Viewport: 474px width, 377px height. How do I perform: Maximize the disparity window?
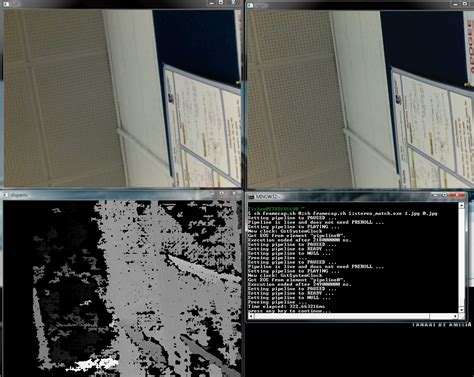(221, 193)
